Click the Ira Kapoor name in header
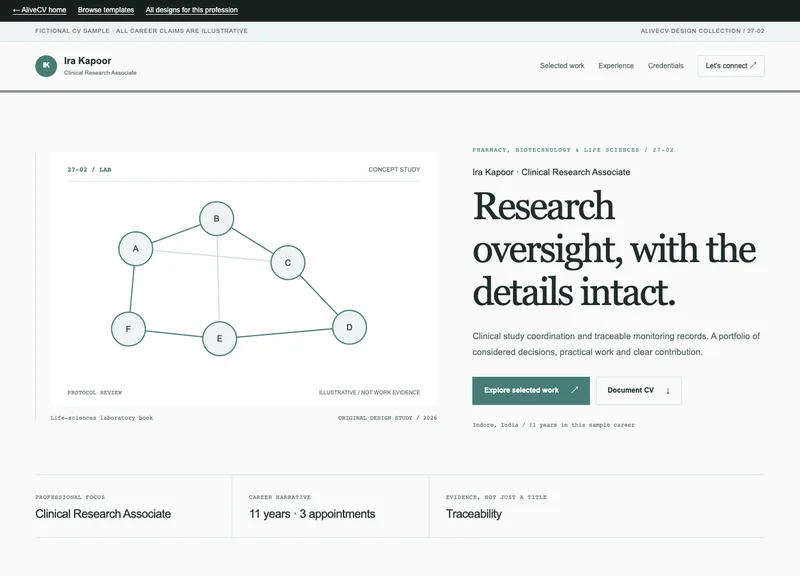The height and width of the screenshot is (576, 800). 87,61
